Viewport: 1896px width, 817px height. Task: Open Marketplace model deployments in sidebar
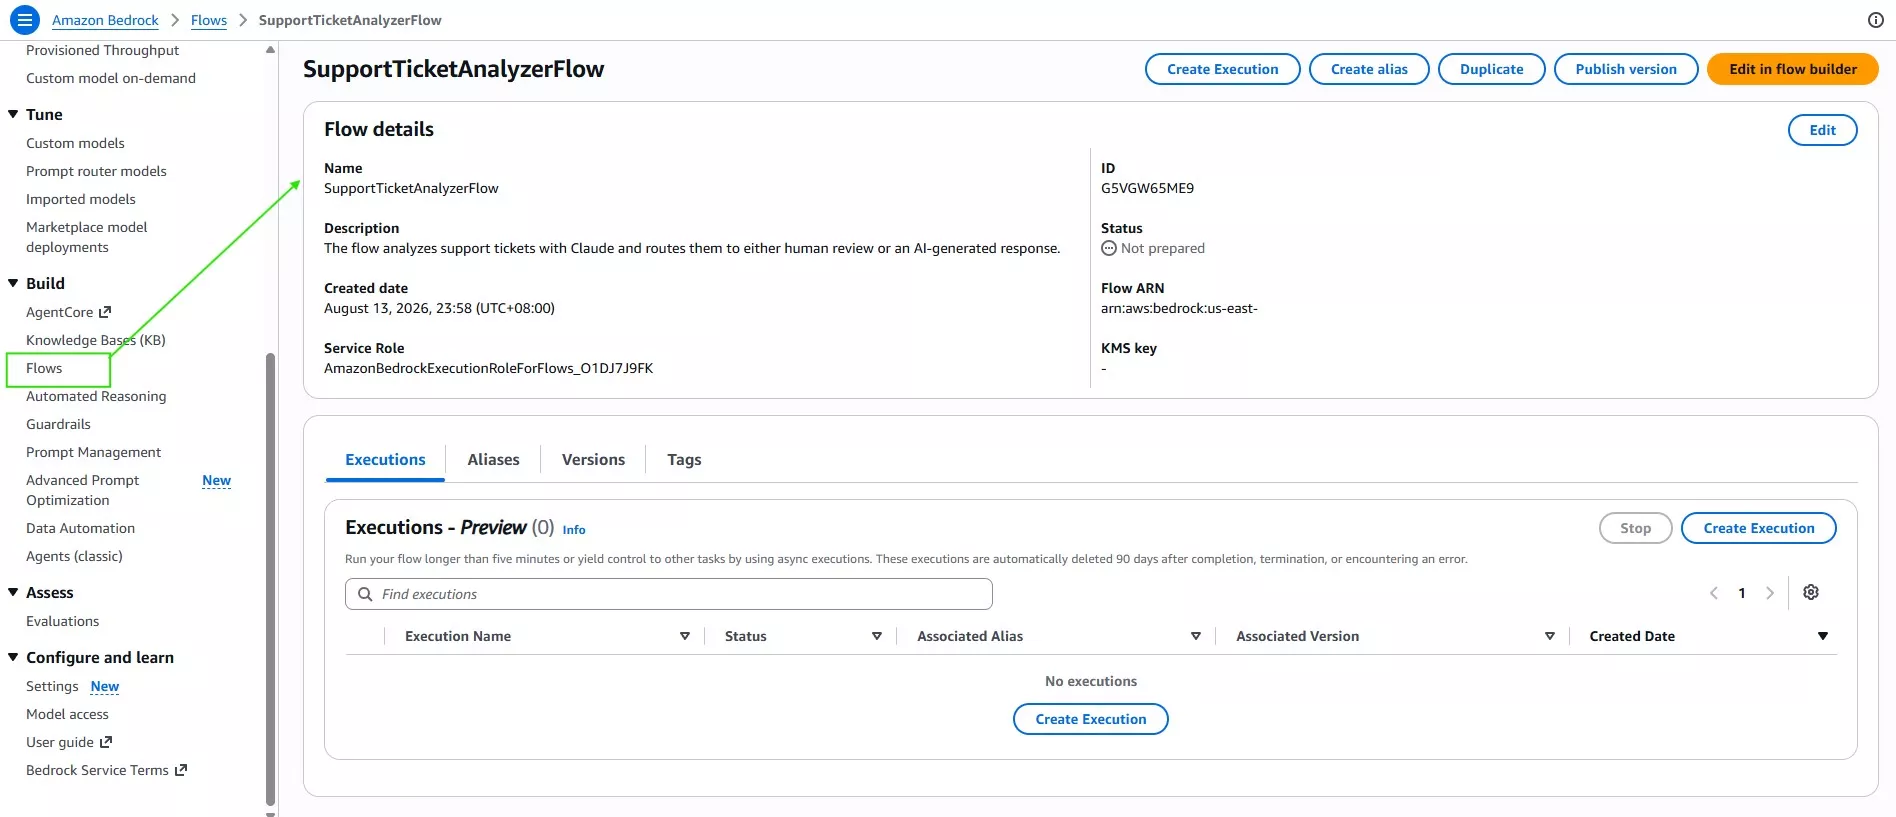tap(86, 237)
